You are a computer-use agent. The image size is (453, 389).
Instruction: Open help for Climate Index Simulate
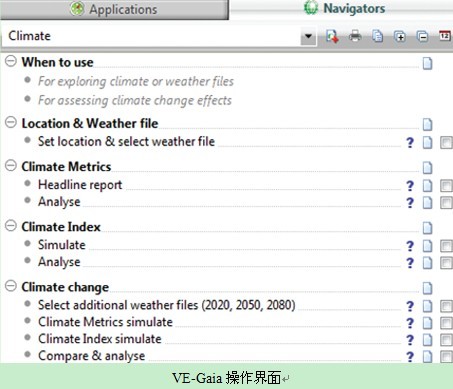coord(410,246)
